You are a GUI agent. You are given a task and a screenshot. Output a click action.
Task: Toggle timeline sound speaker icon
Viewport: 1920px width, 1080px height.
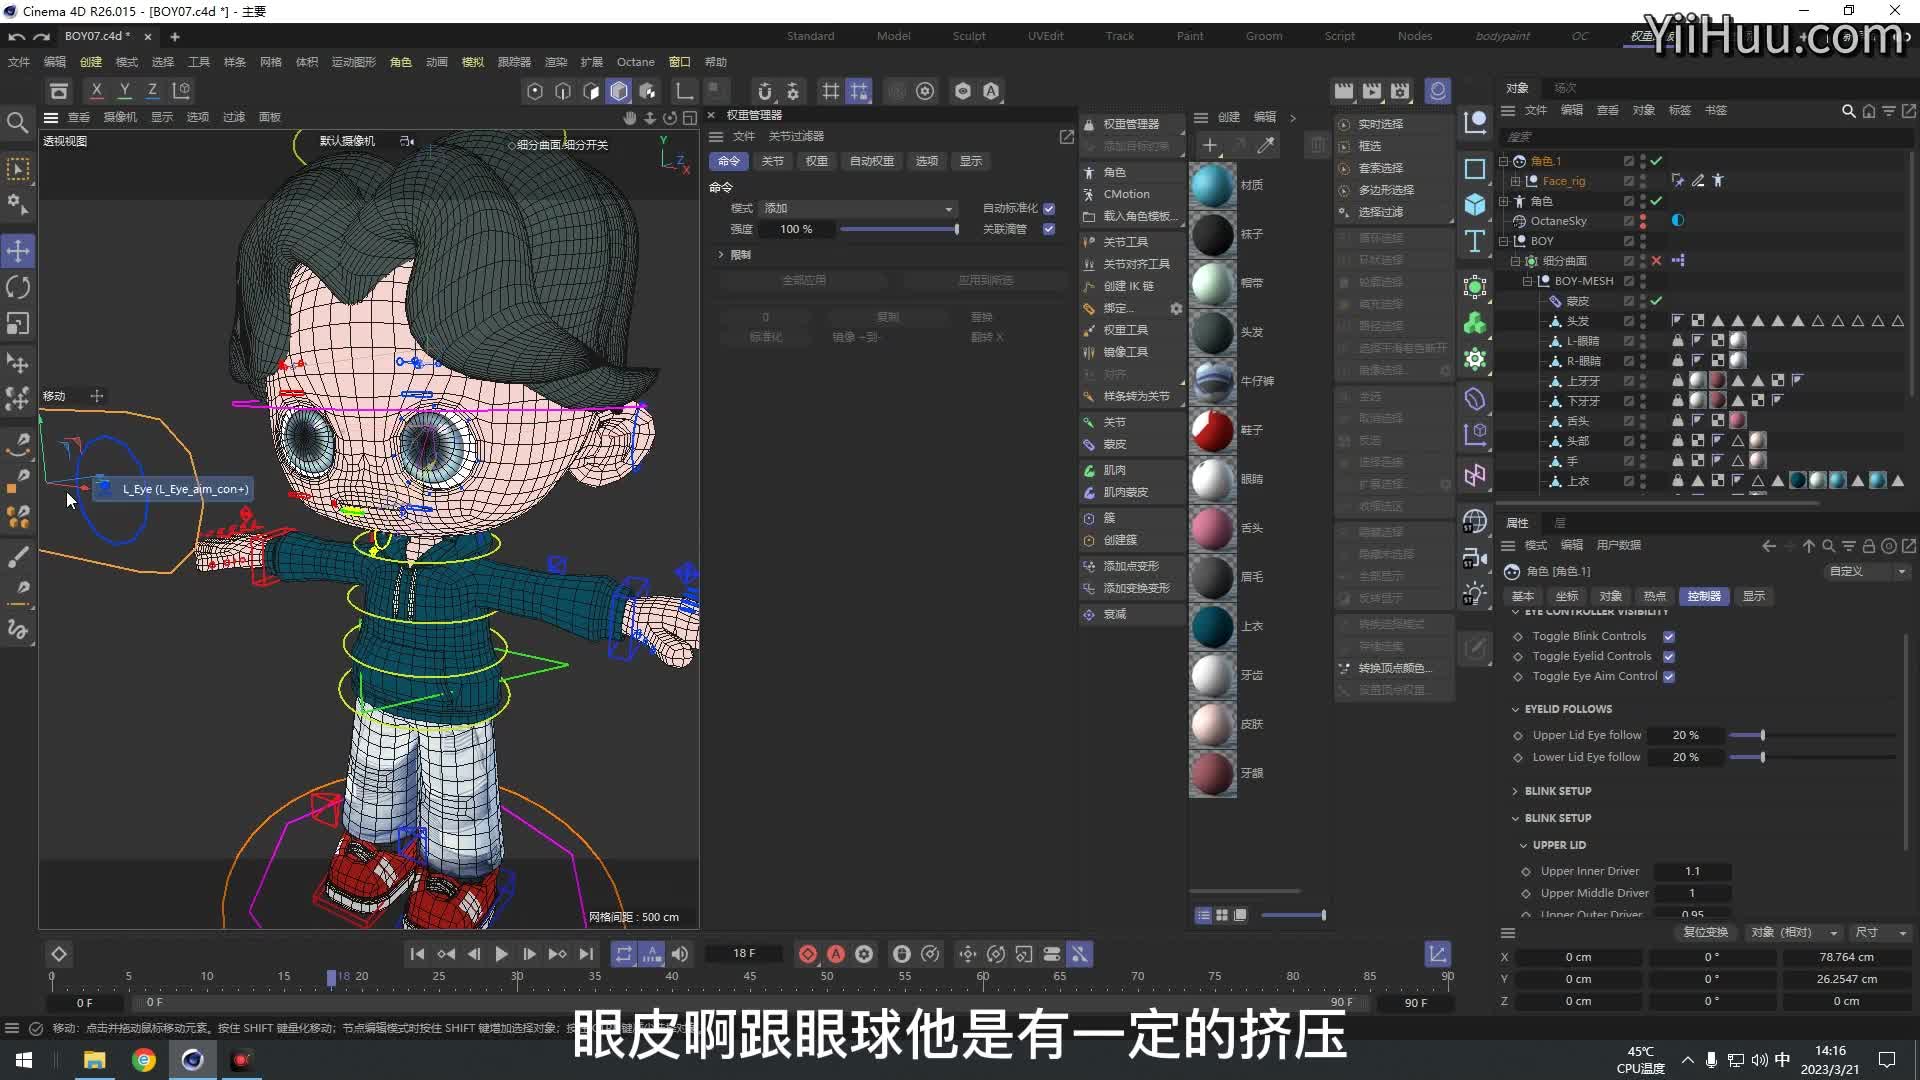tap(680, 954)
